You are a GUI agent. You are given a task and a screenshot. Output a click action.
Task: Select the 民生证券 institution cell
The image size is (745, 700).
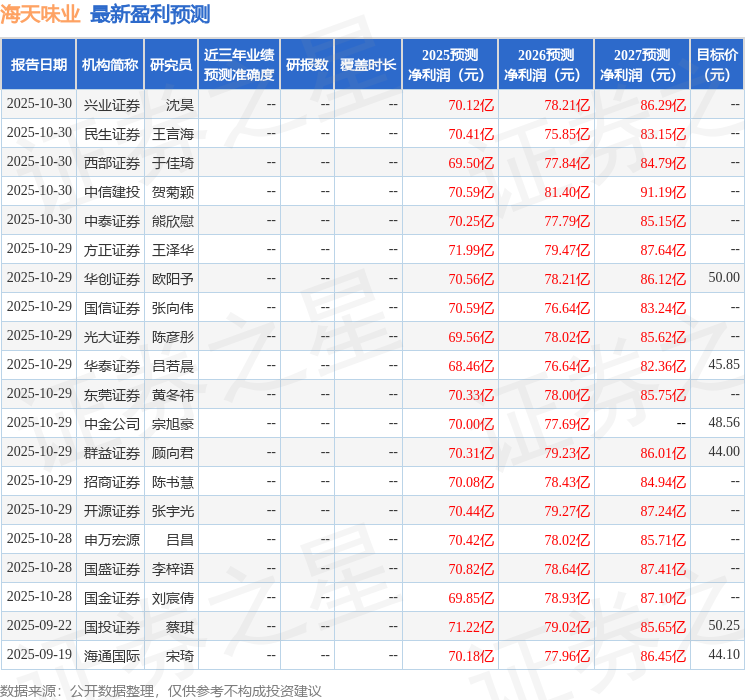pos(112,134)
